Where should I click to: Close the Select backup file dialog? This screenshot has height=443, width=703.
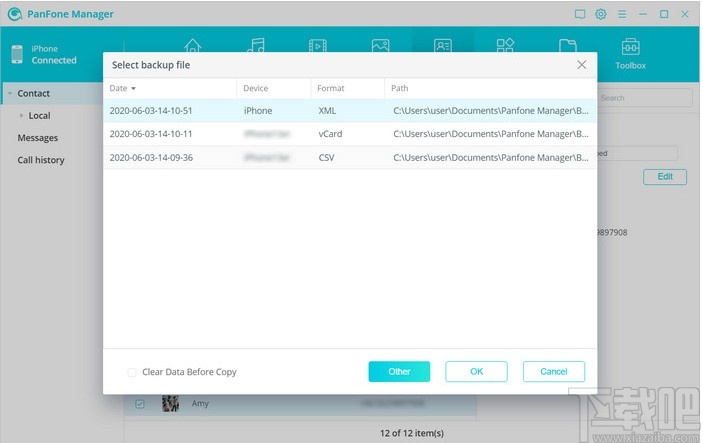(581, 65)
